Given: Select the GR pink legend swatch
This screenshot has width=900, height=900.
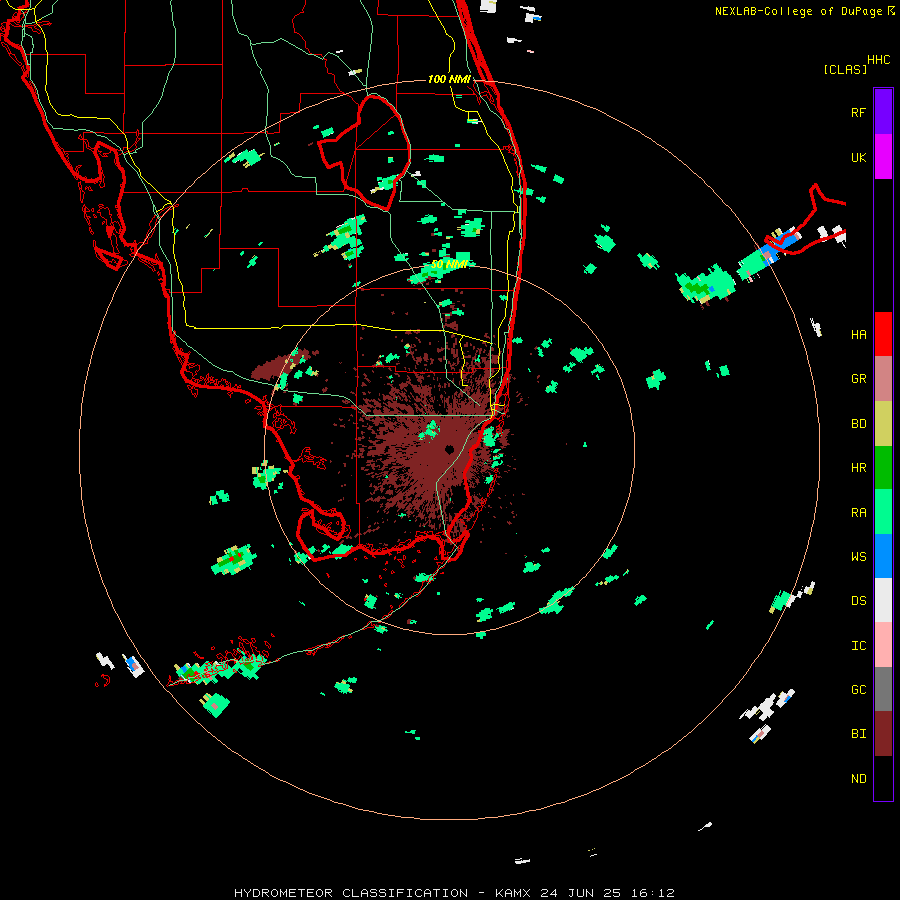Looking at the screenshot, I should click(883, 379).
